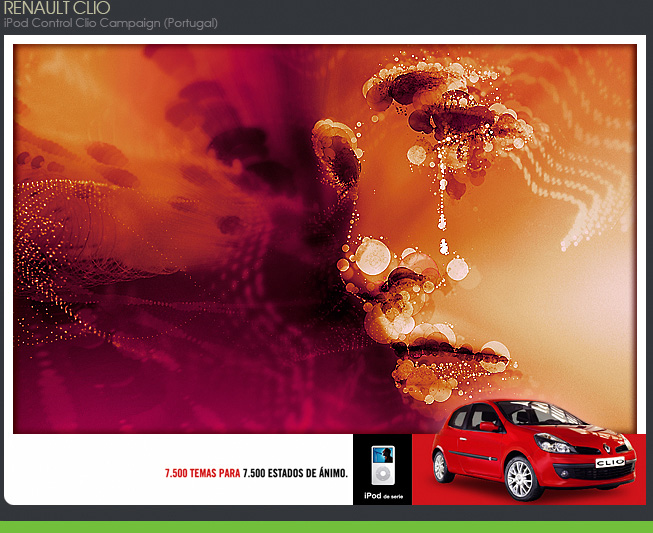Click the red Clio's rear wheel

441,466
